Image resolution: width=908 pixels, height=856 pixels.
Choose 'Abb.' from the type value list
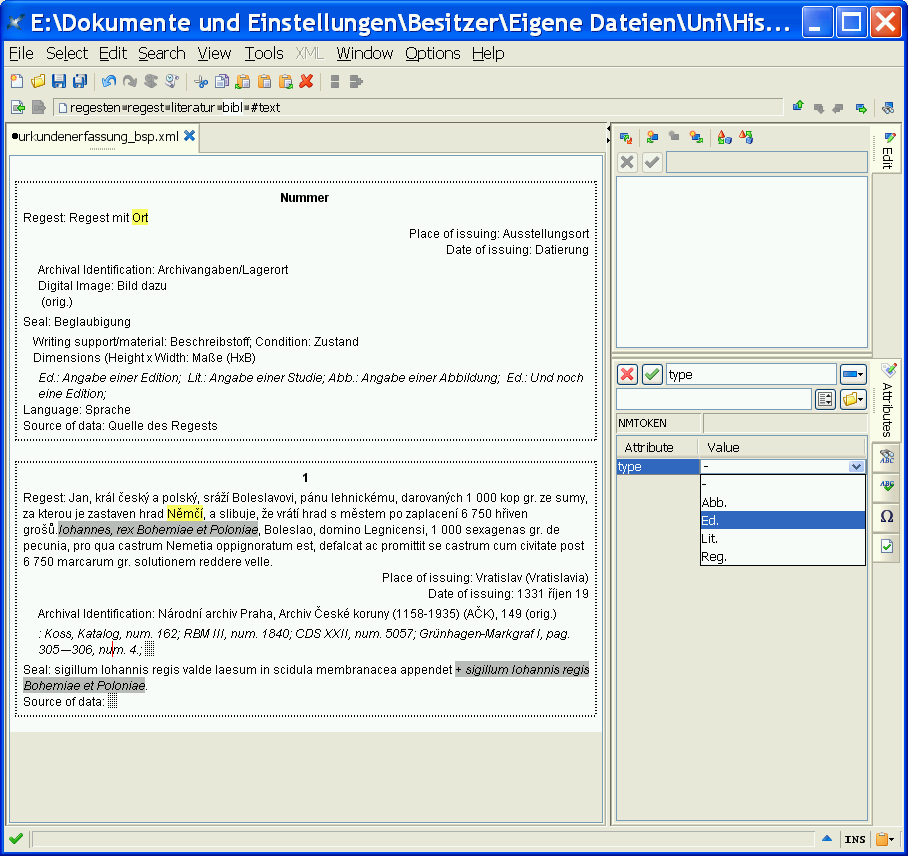click(782, 503)
